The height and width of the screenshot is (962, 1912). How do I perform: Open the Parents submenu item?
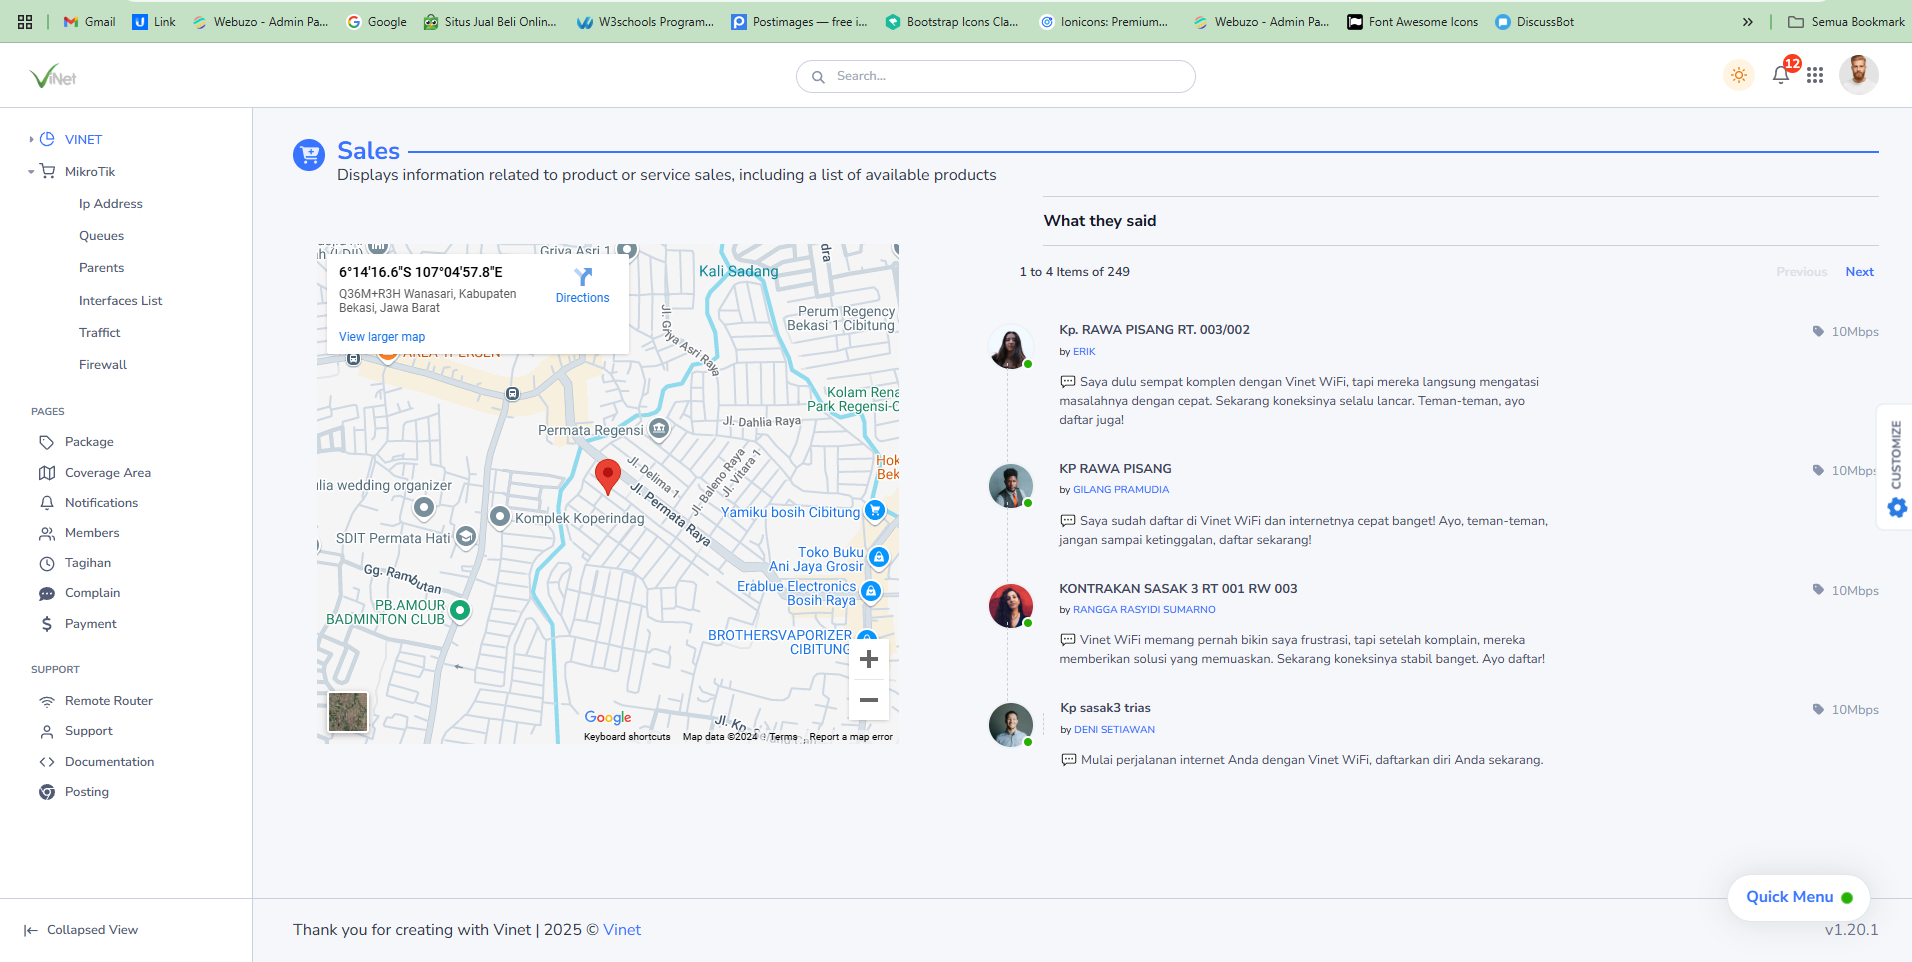point(102,268)
